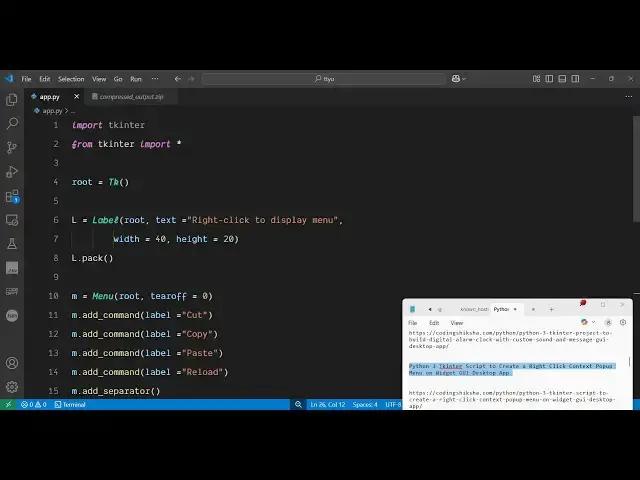
Task: Click the m.add_separator() line
Action: (116, 391)
